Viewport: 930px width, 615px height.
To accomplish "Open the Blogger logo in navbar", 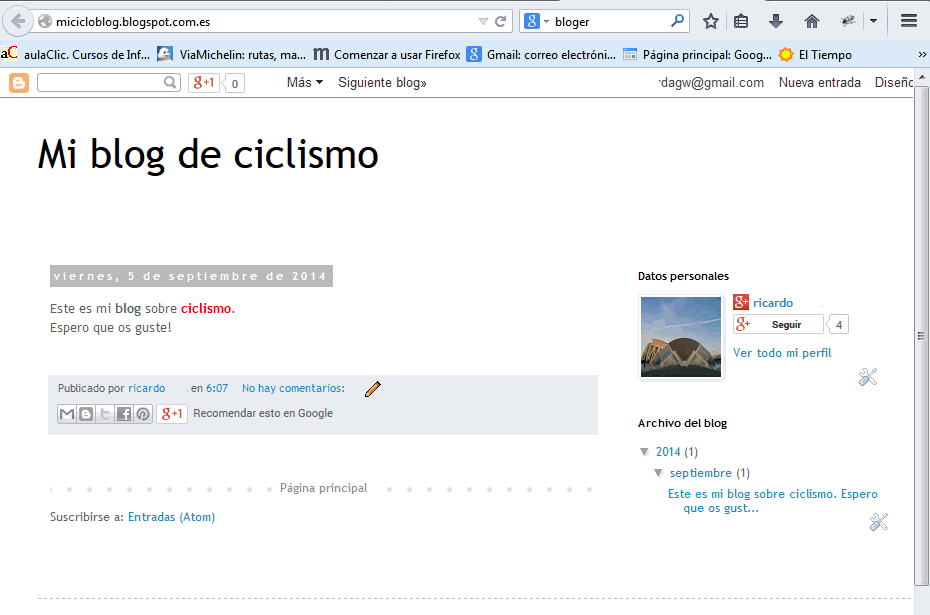I will [x=19, y=83].
